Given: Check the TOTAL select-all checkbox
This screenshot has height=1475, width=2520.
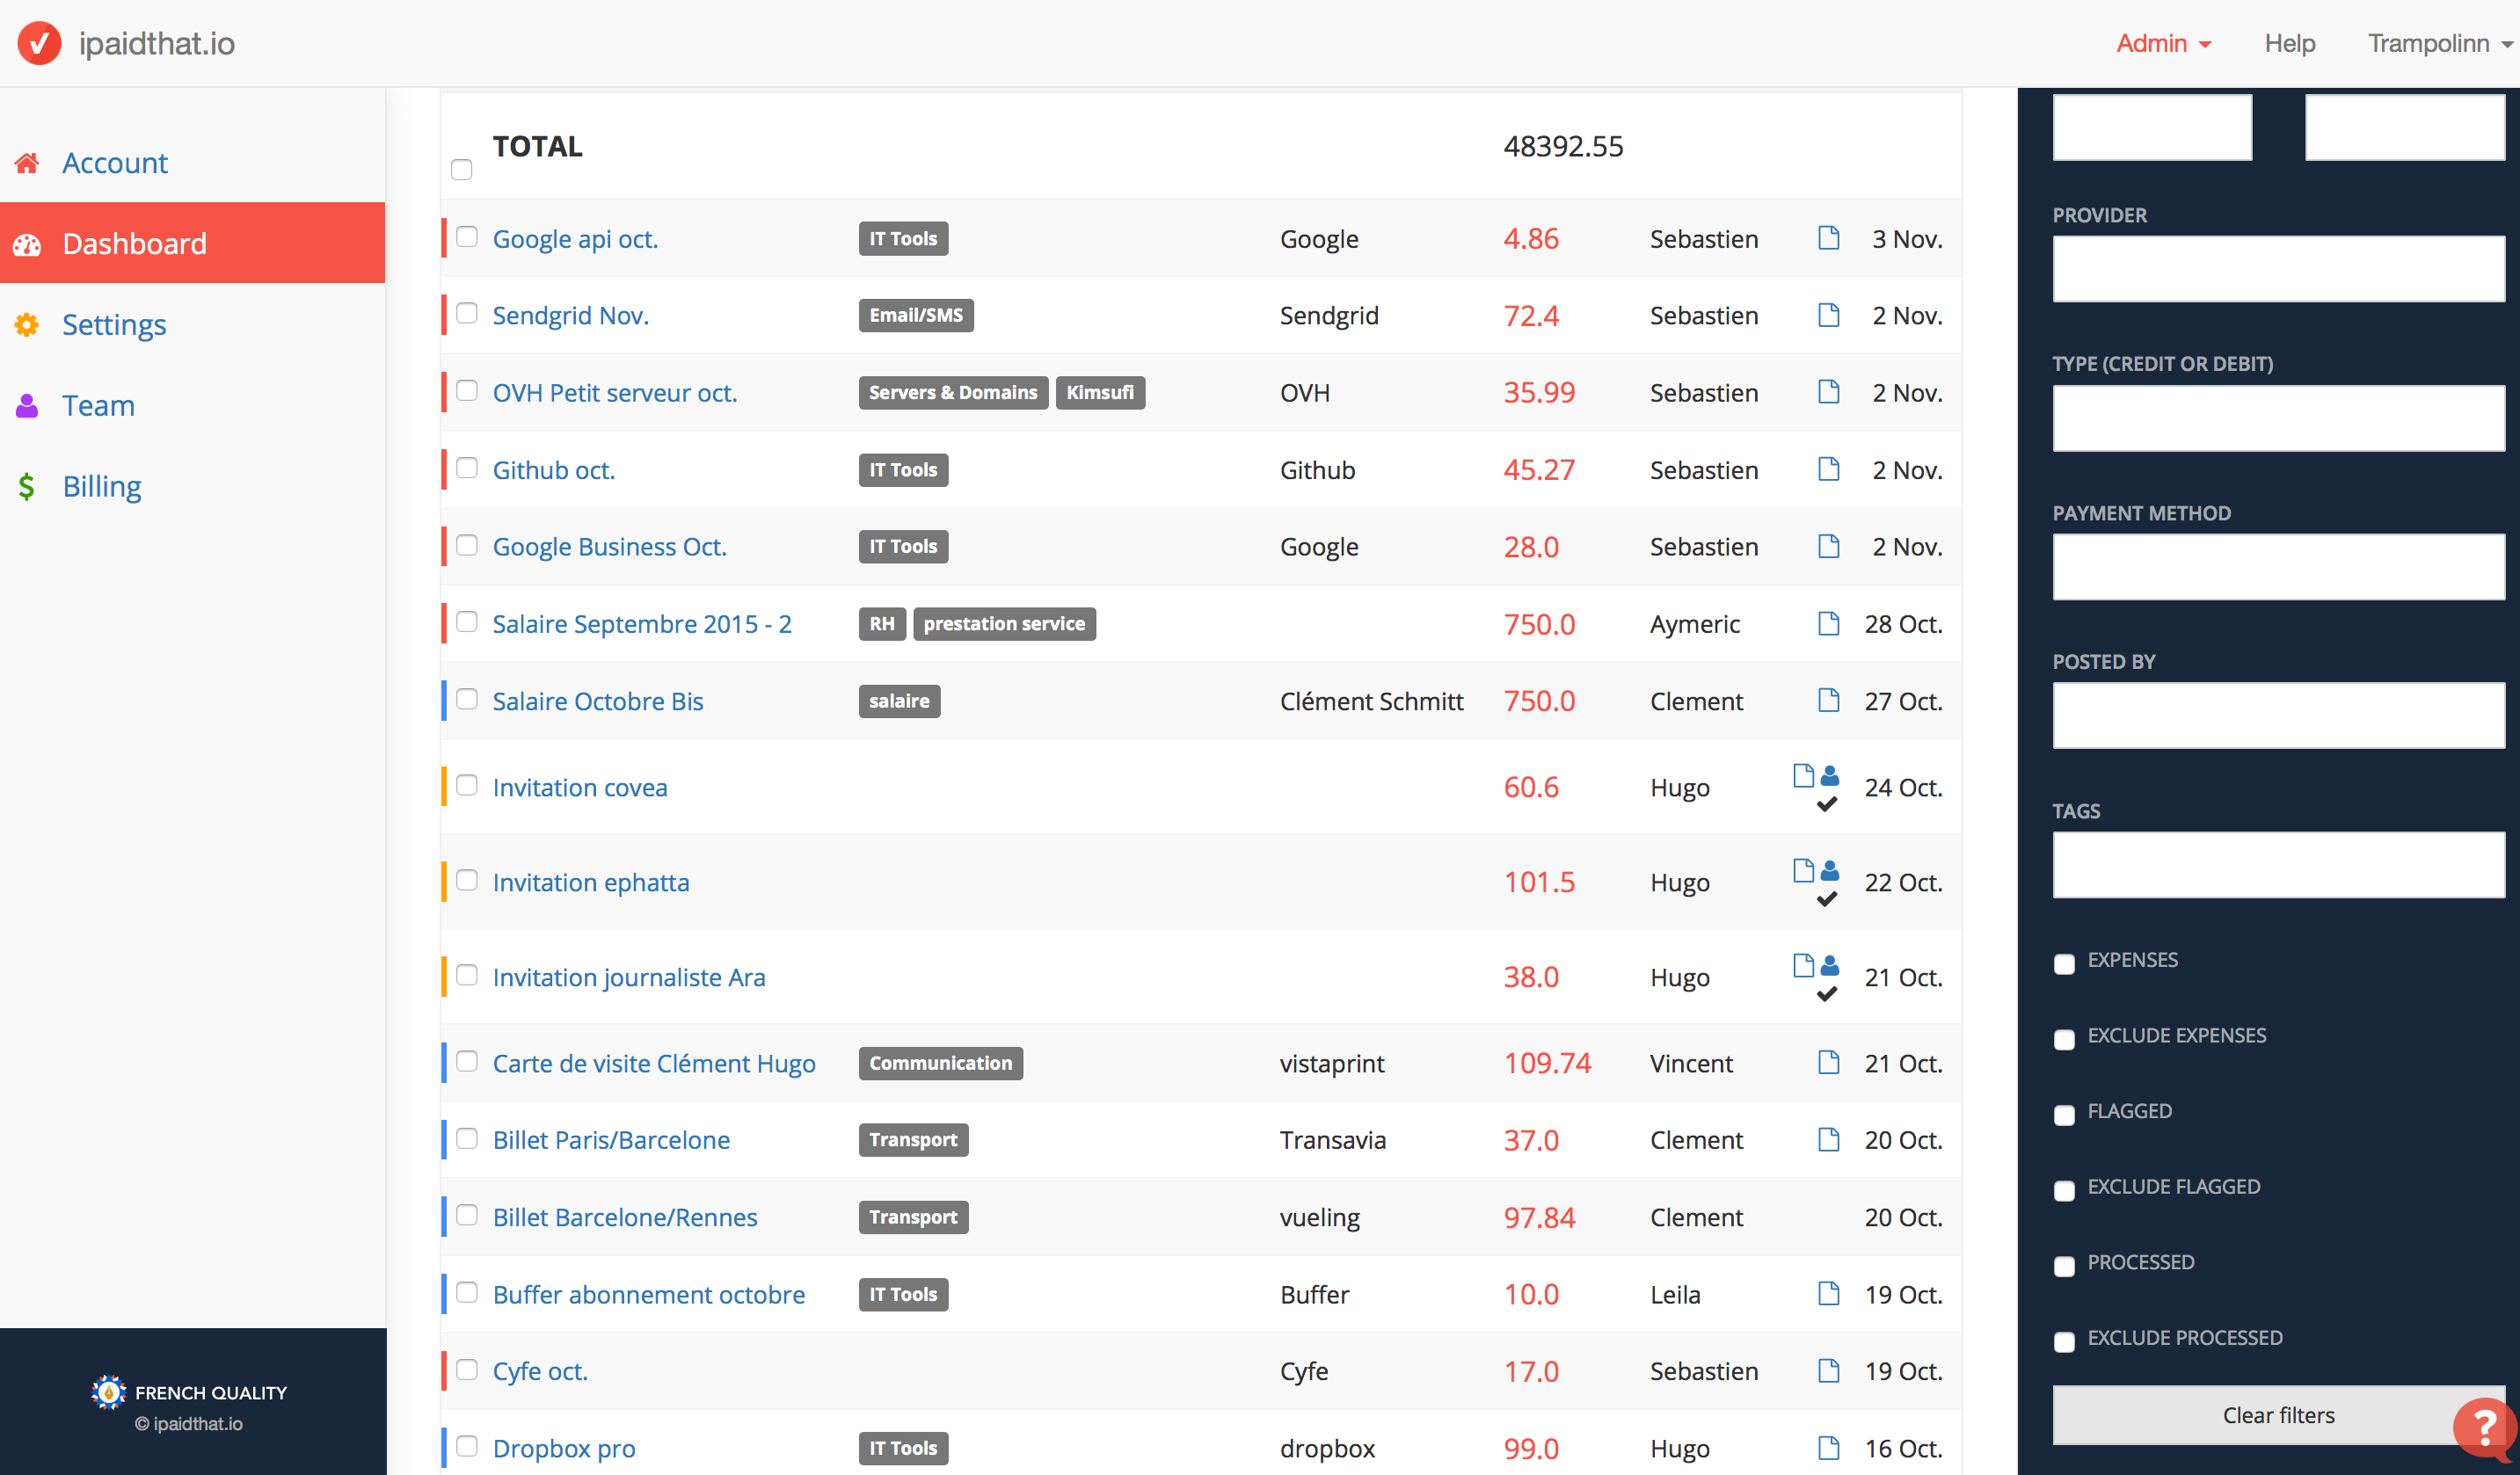Looking at the screenshot, I should click(x=461, y=170).
